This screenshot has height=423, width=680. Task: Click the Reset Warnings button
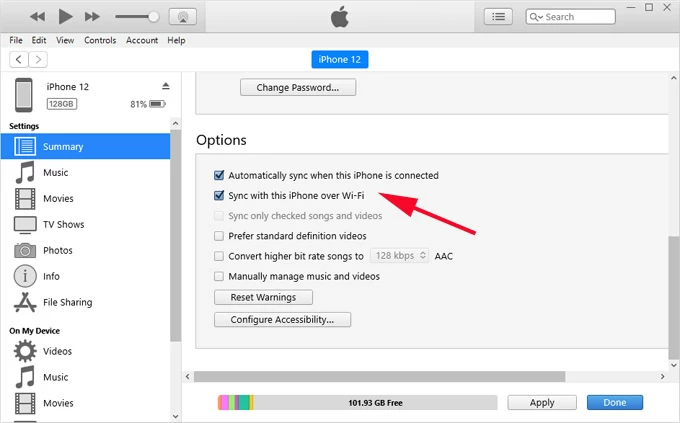(x=263, y=297)
